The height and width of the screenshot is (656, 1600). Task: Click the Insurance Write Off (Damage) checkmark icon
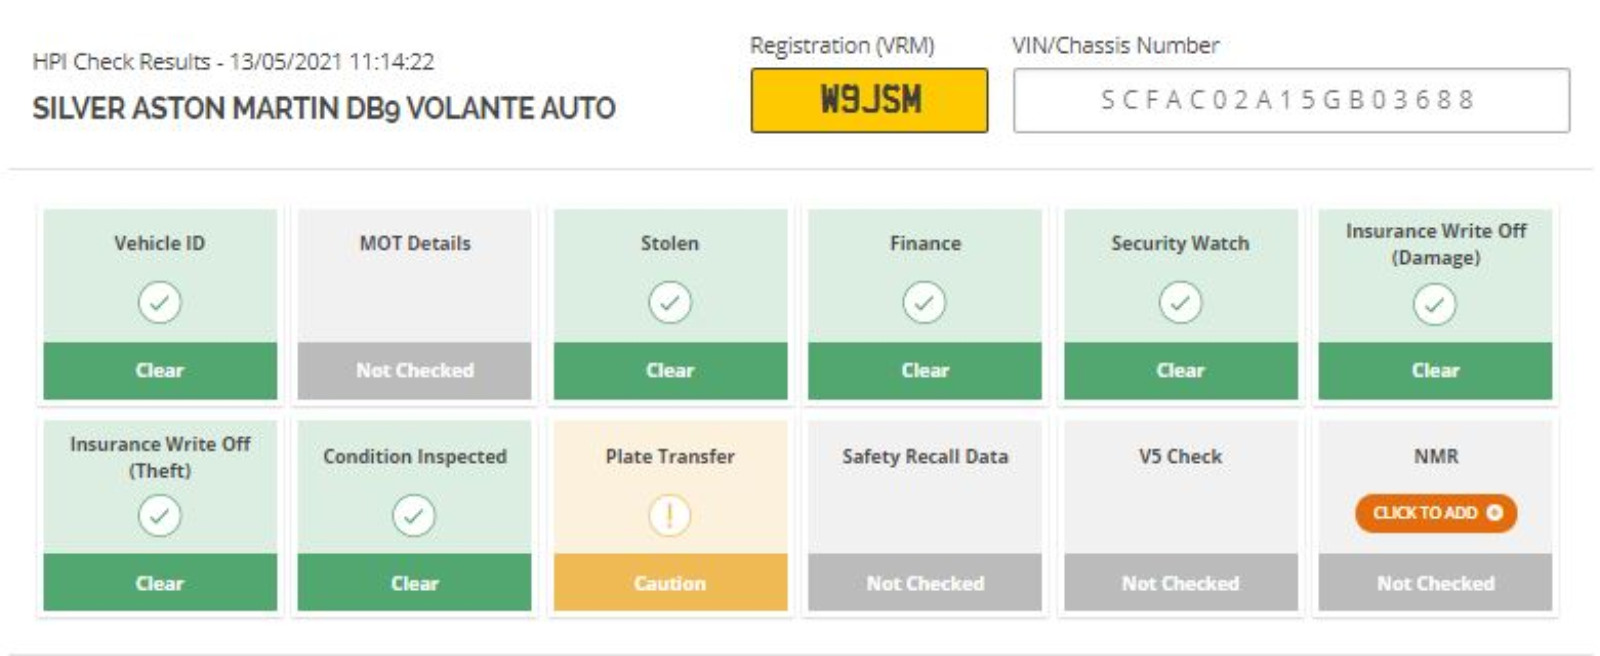(x=1435, y=304)
